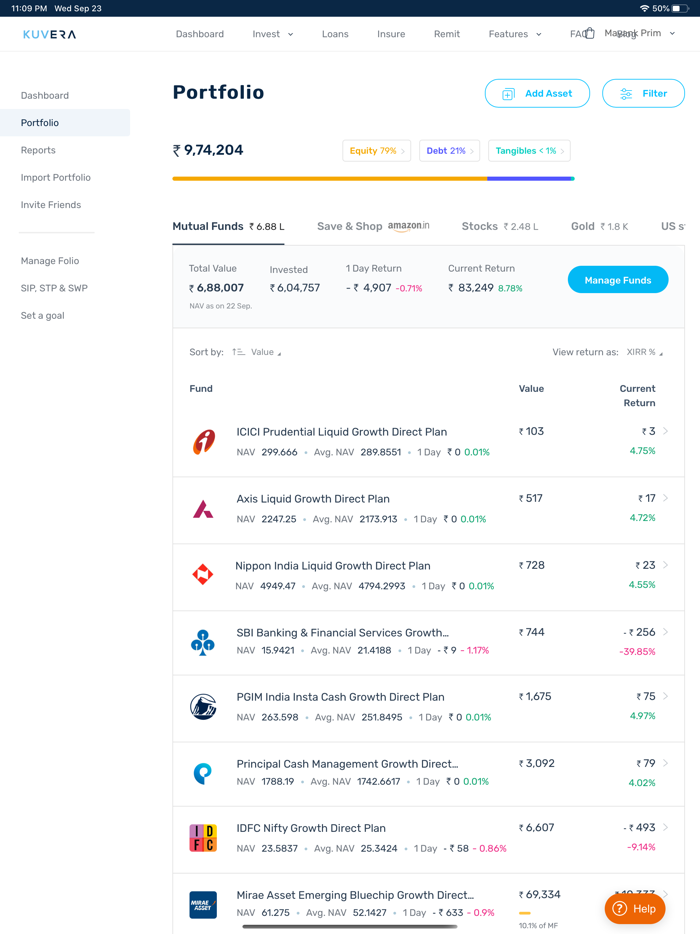Expand PGIM India Insta Cash row chevron
This screenshot has width=700, height=934.
[665, 696]
